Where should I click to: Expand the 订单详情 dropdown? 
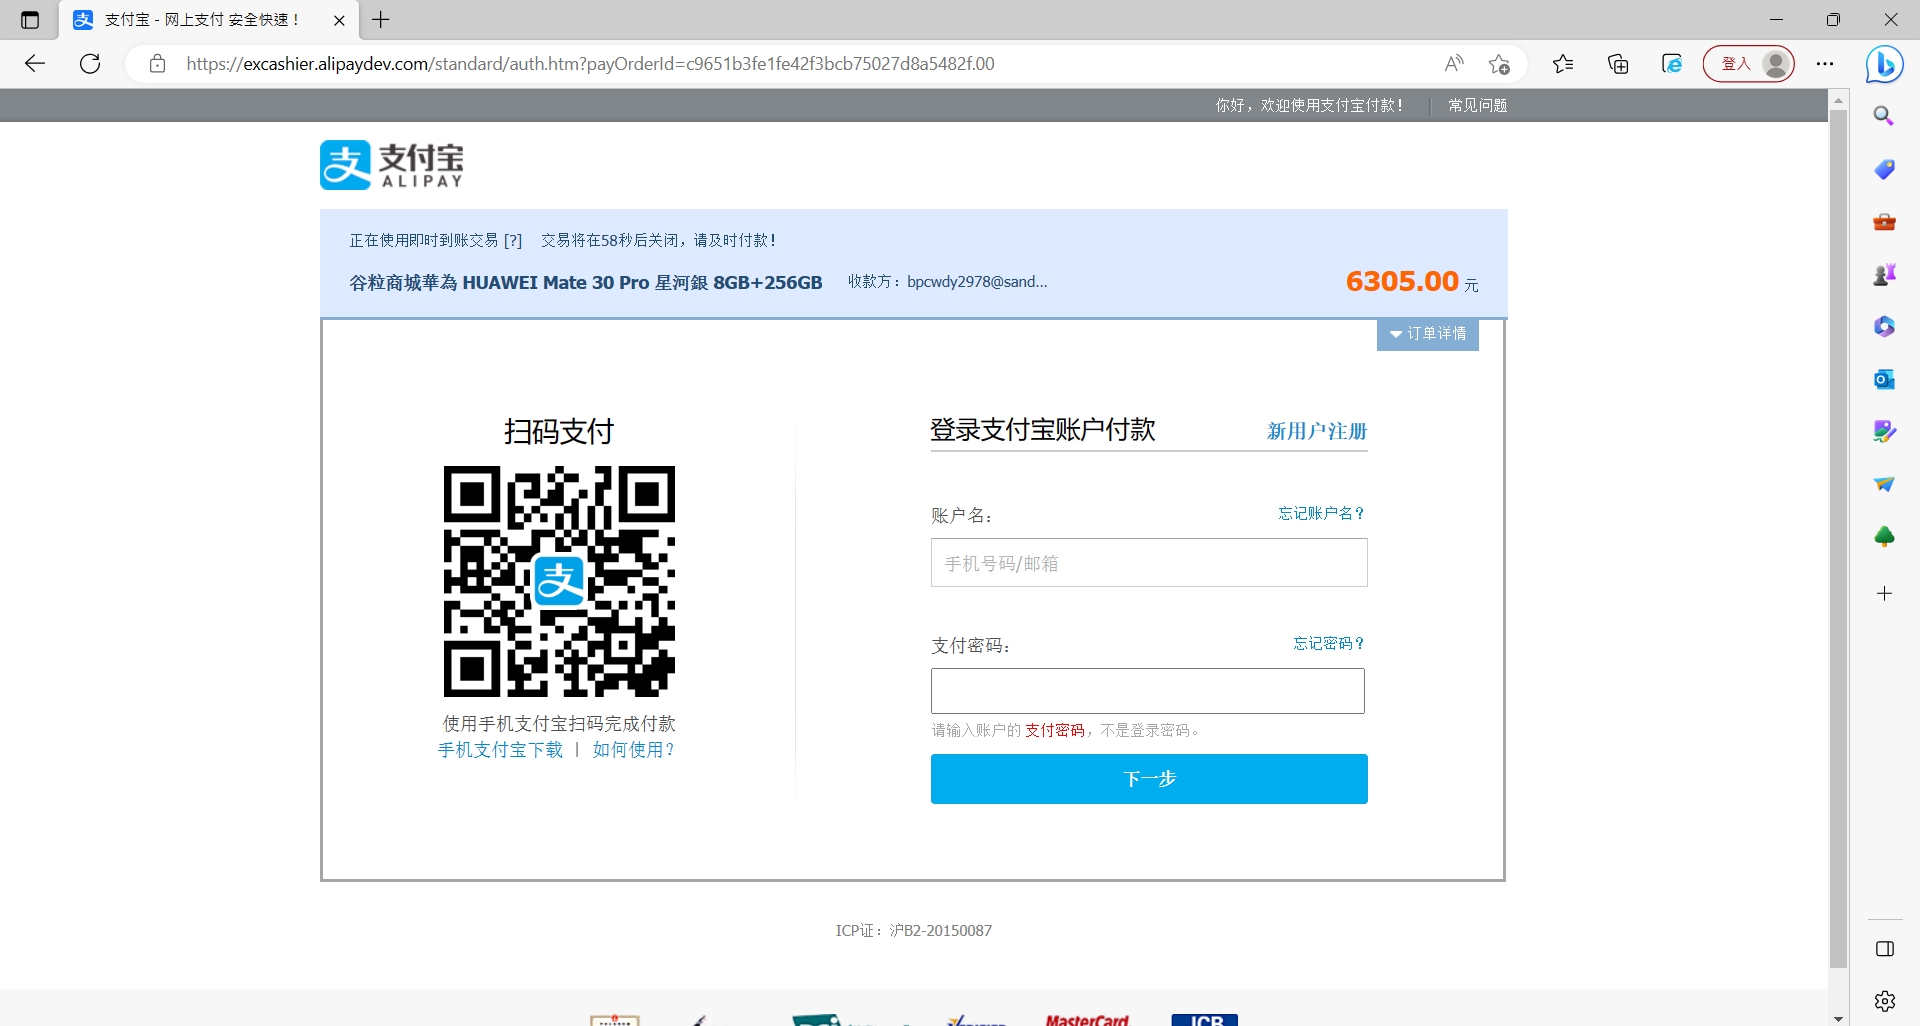coord(1427,334)
